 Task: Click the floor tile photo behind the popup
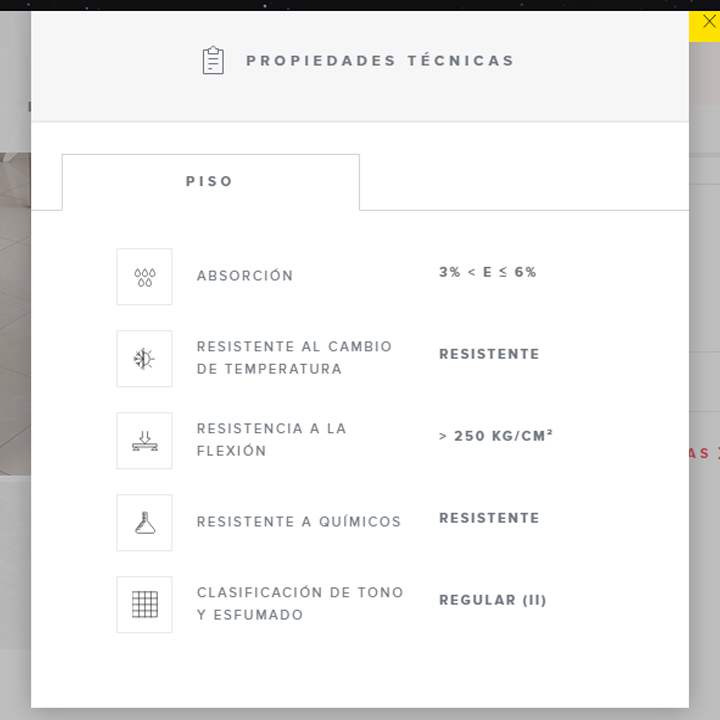point(15,314)
